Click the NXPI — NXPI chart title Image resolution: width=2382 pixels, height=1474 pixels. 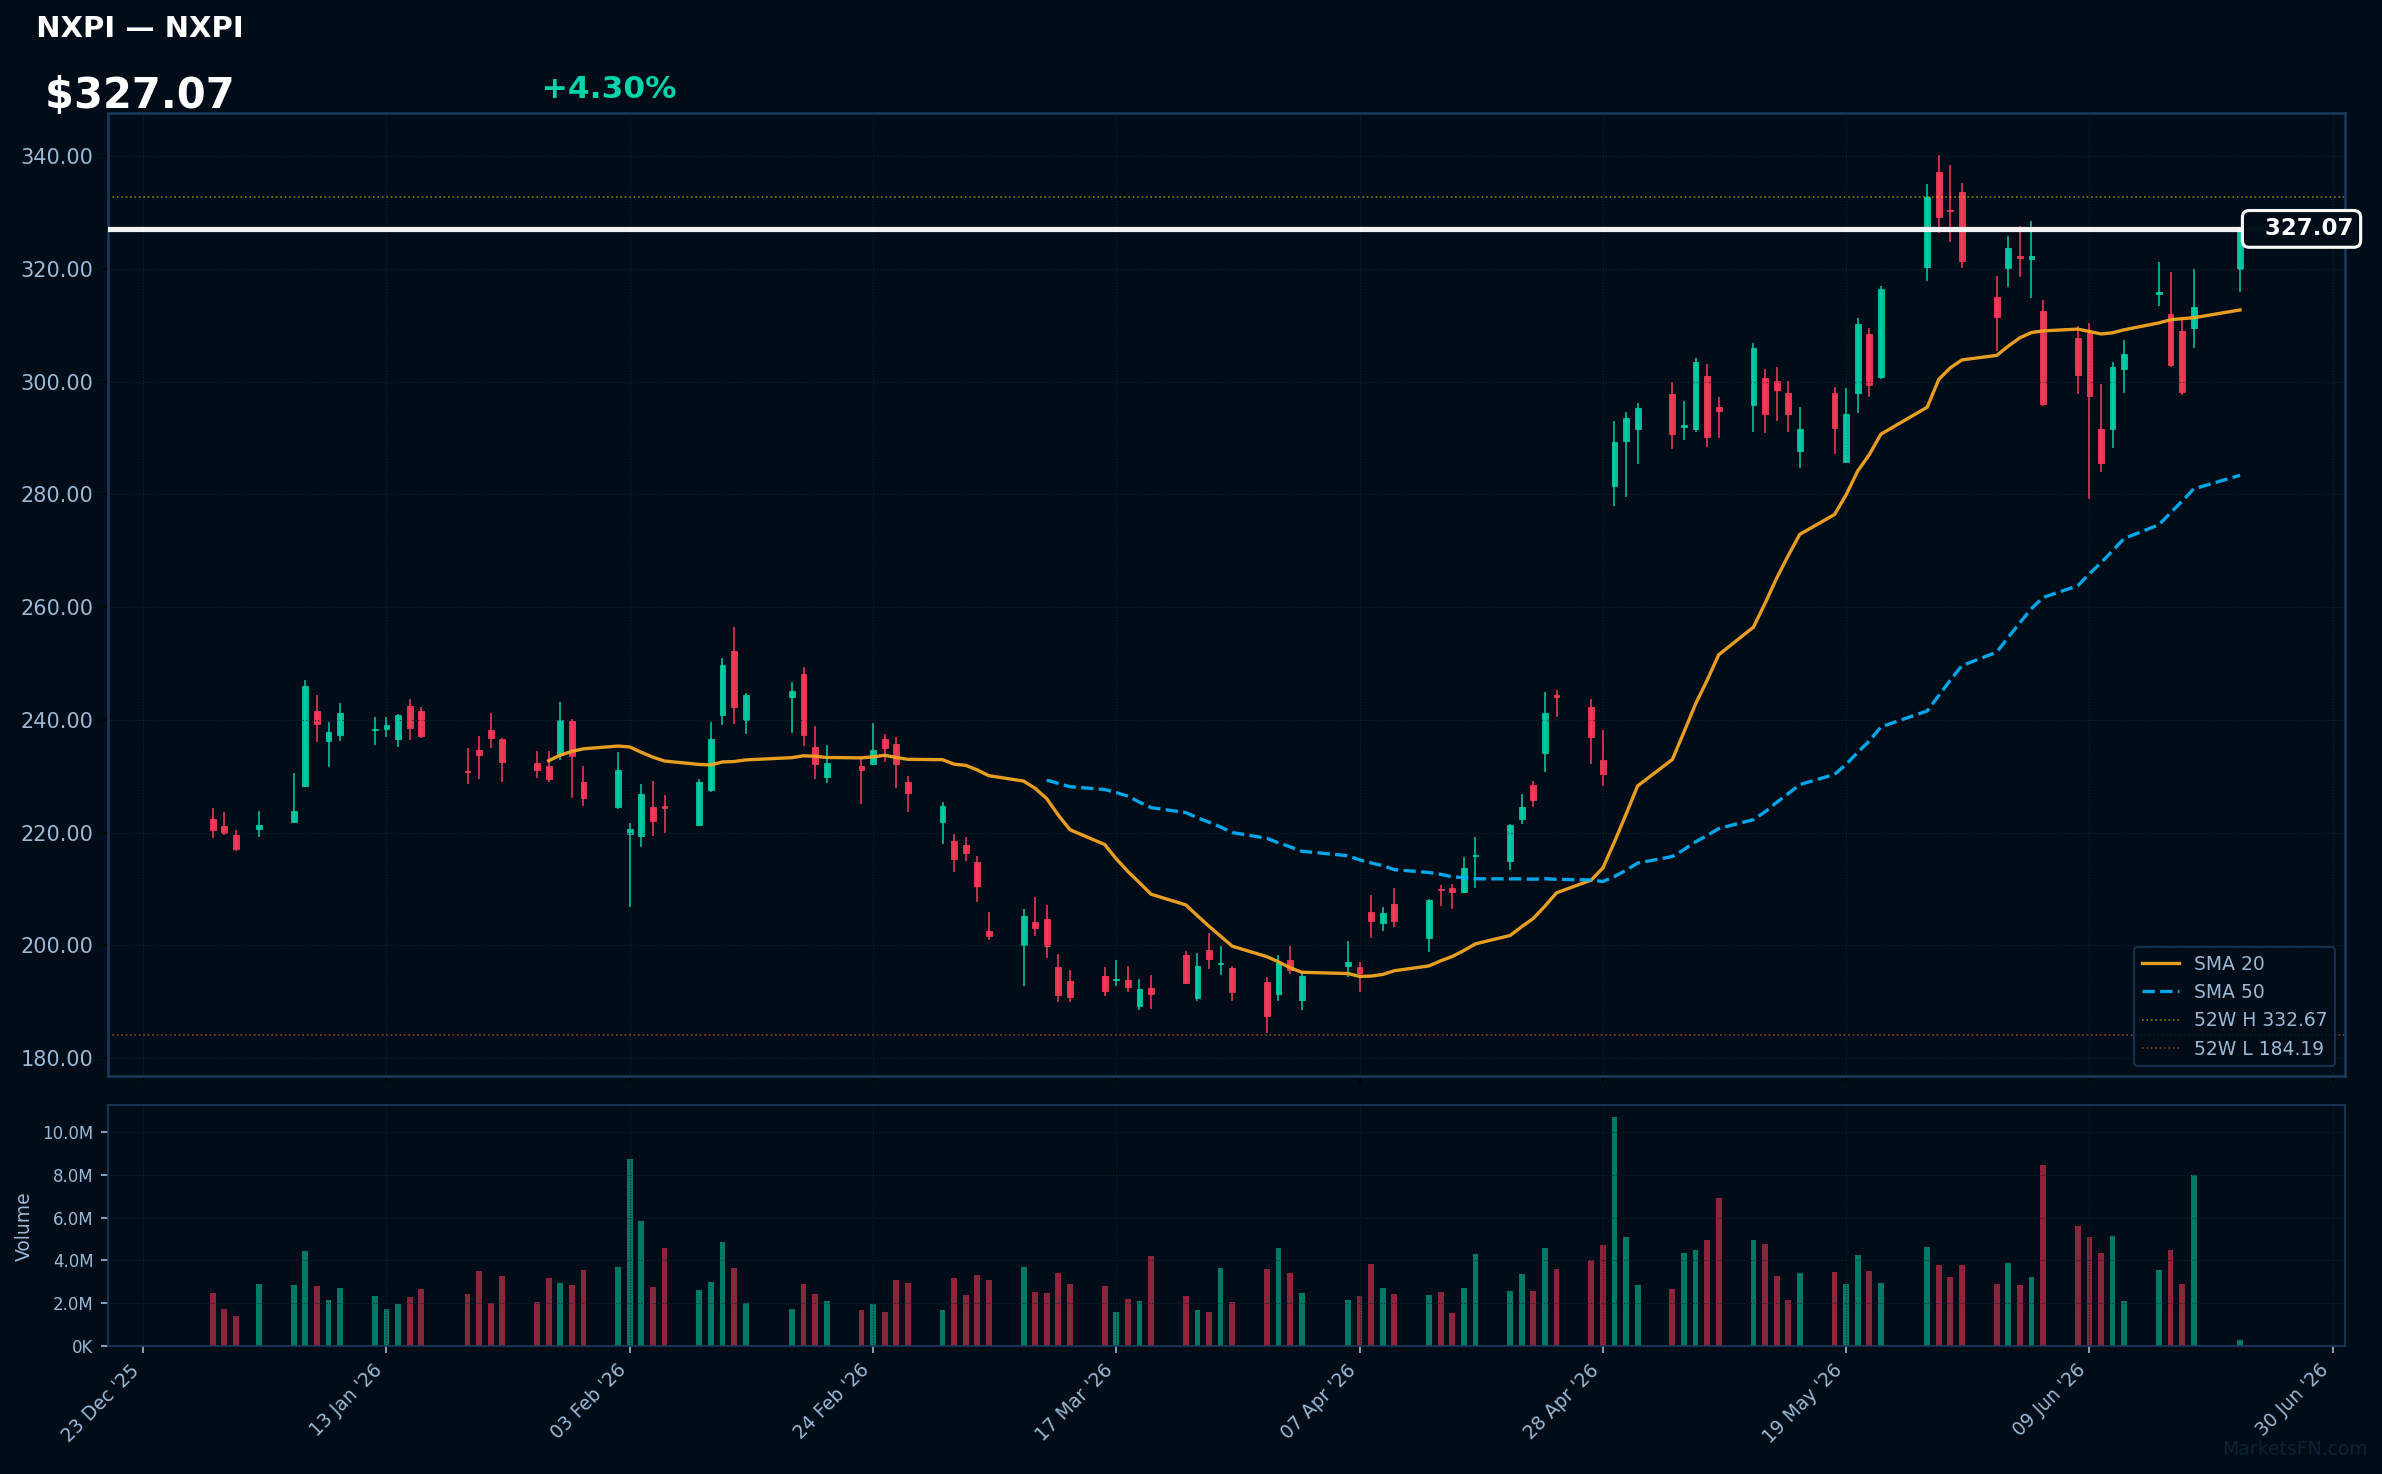[139, 27]
